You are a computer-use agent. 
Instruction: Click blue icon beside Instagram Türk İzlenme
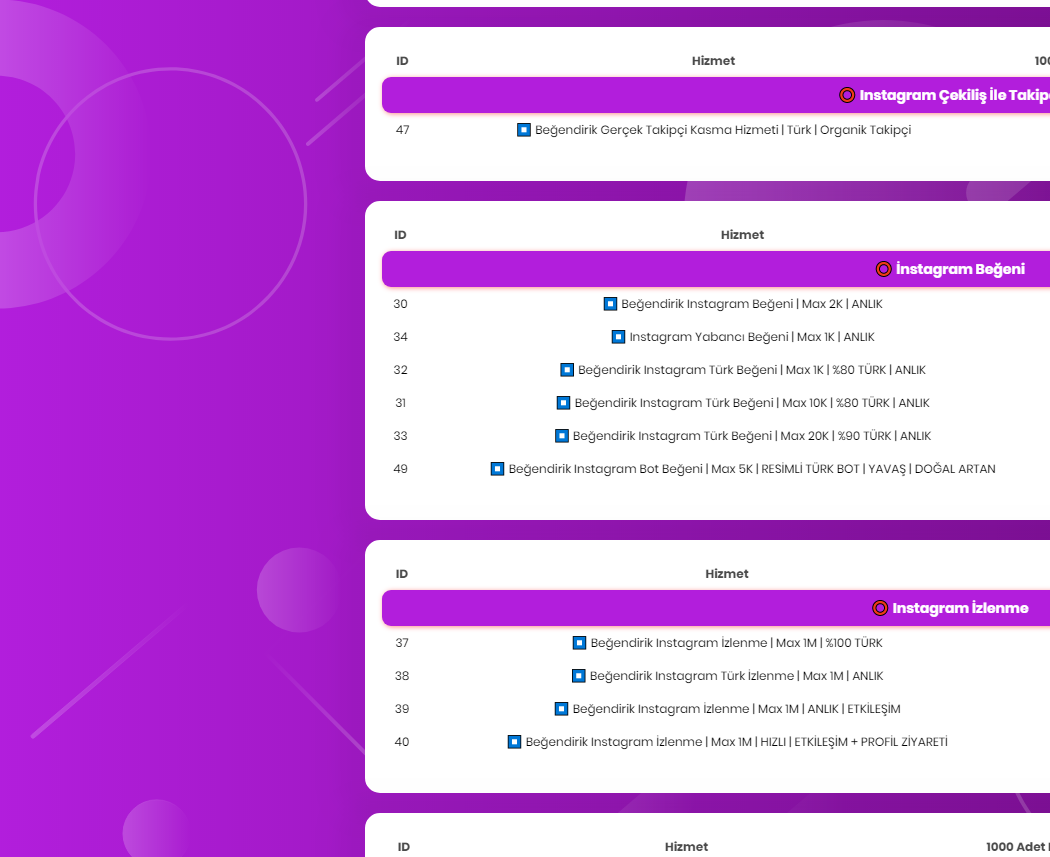tap(579, 676)
